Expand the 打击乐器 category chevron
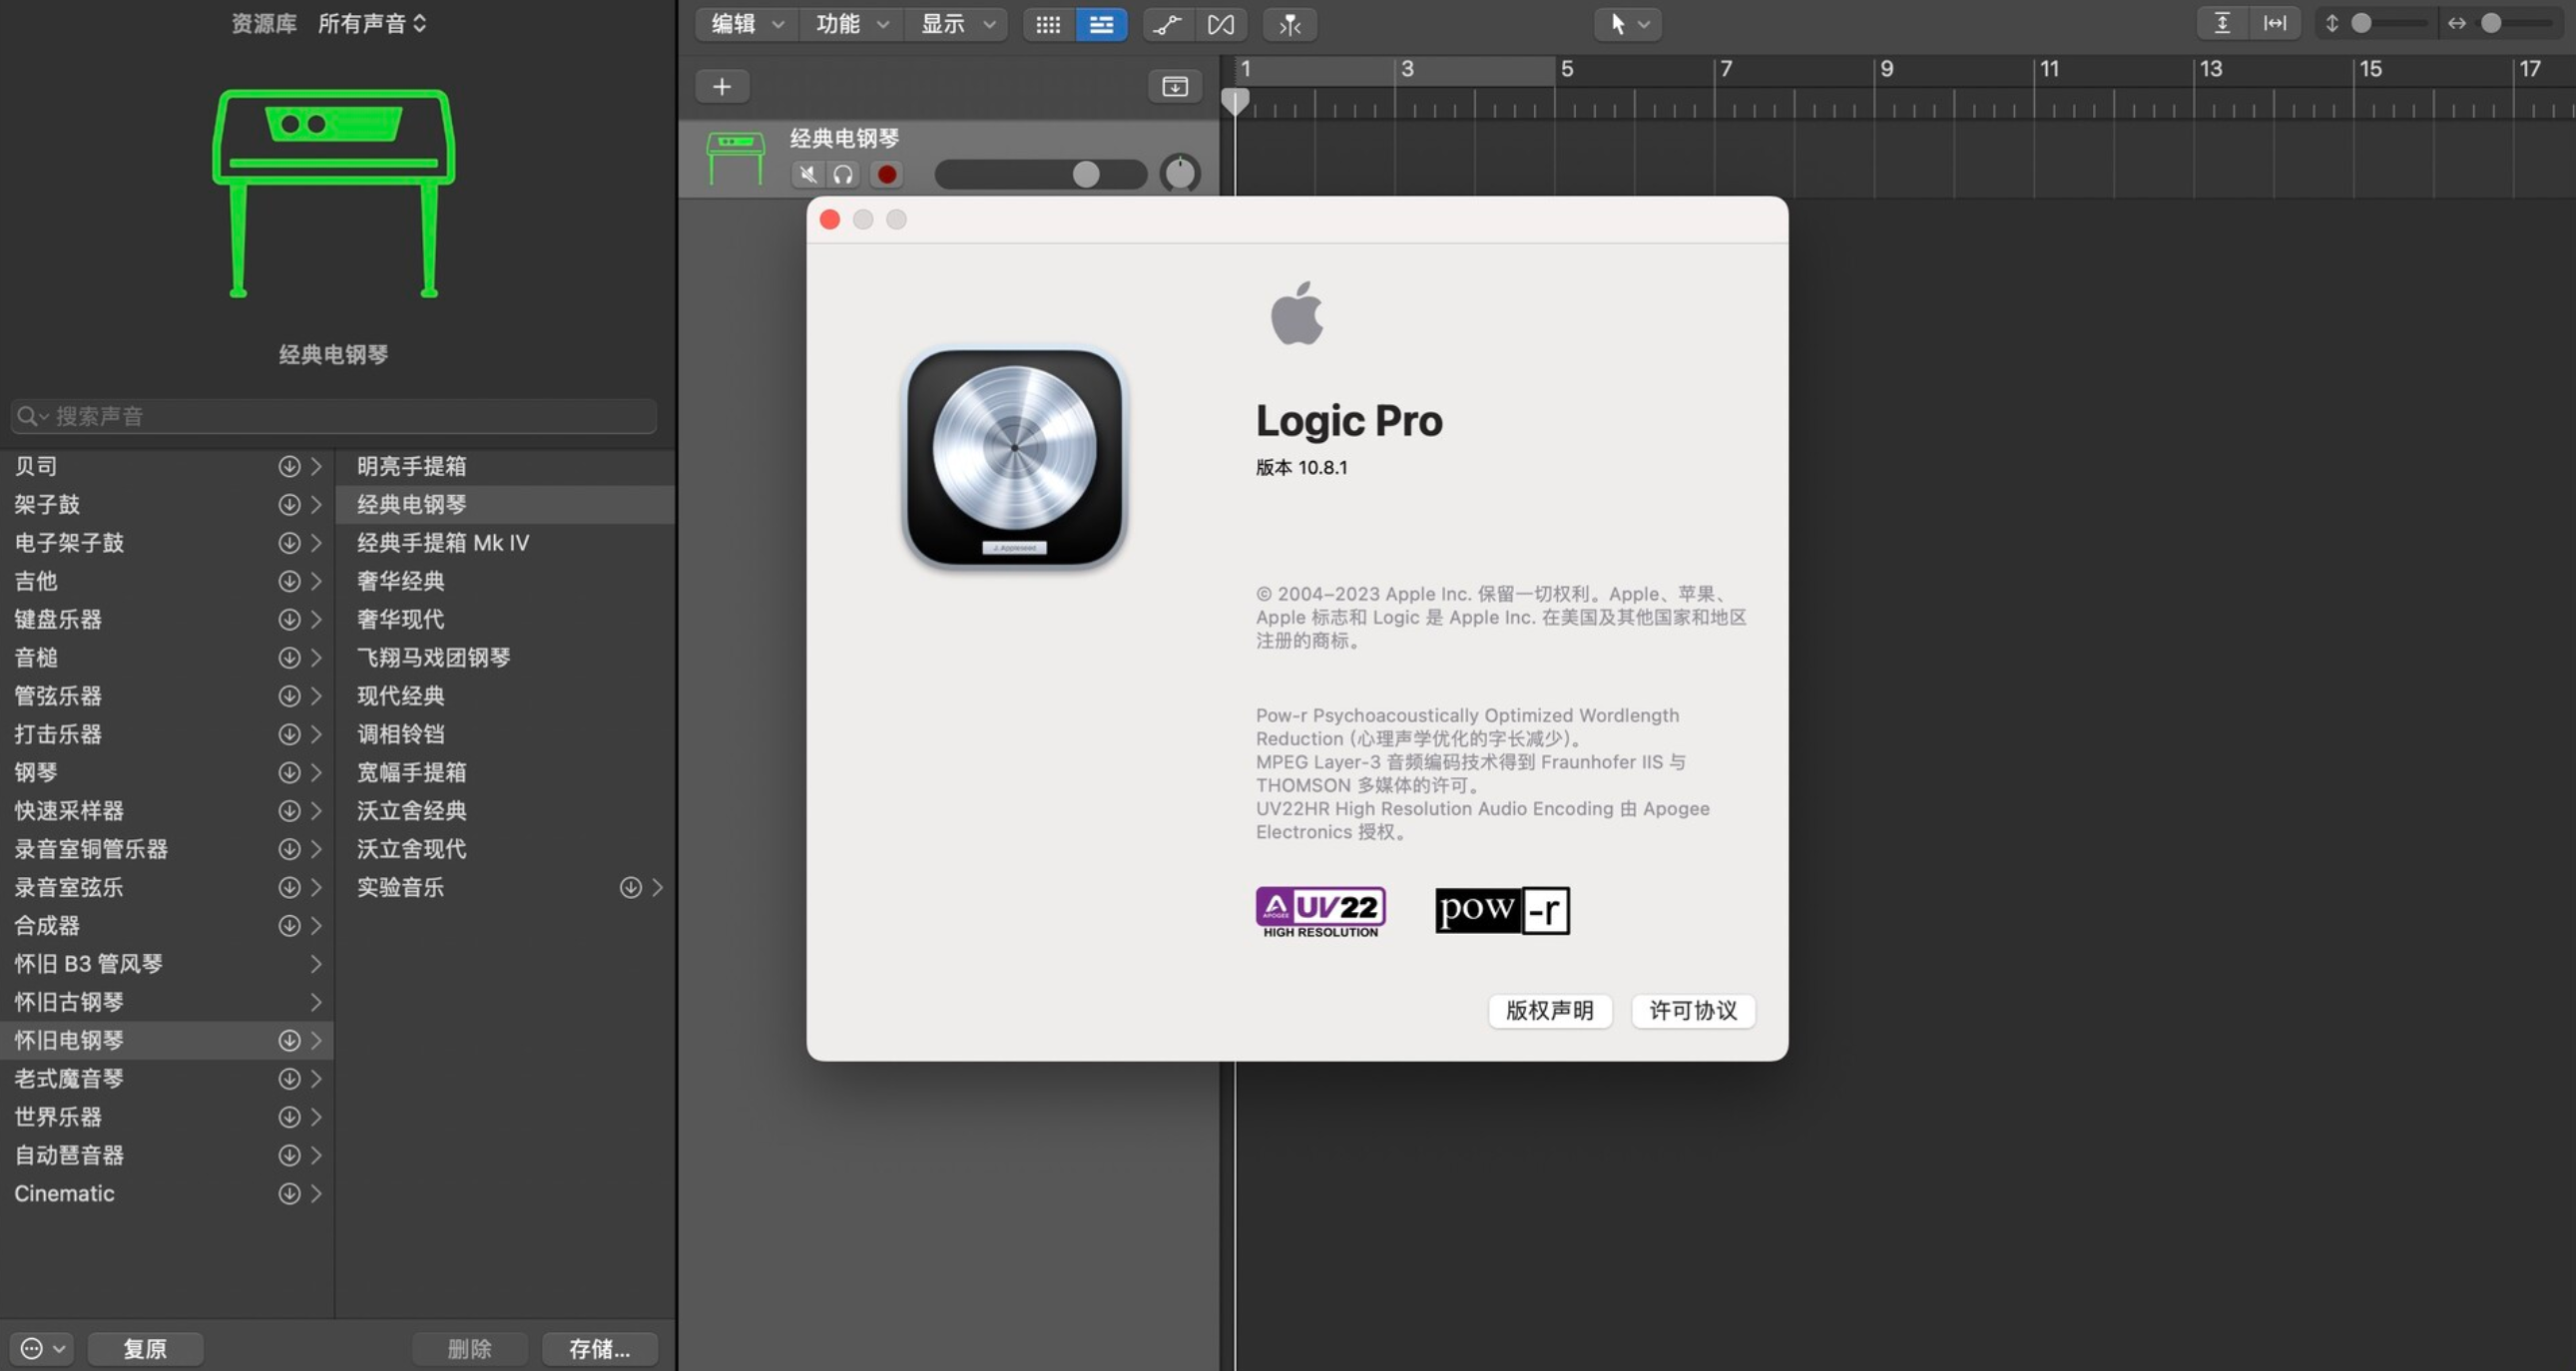Viewport: 2576px width, 1371px height. (x=316, y=734)
